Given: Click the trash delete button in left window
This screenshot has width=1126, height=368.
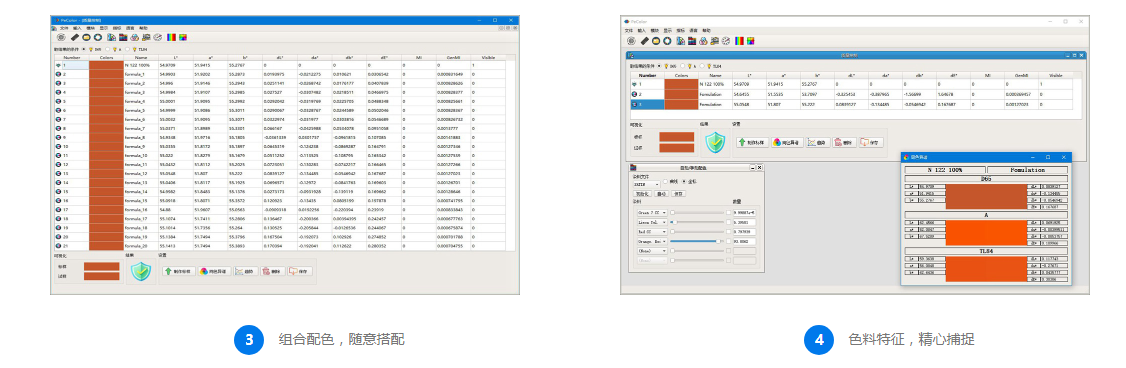Looking at the screenshot, I should [x=273, y=271].
